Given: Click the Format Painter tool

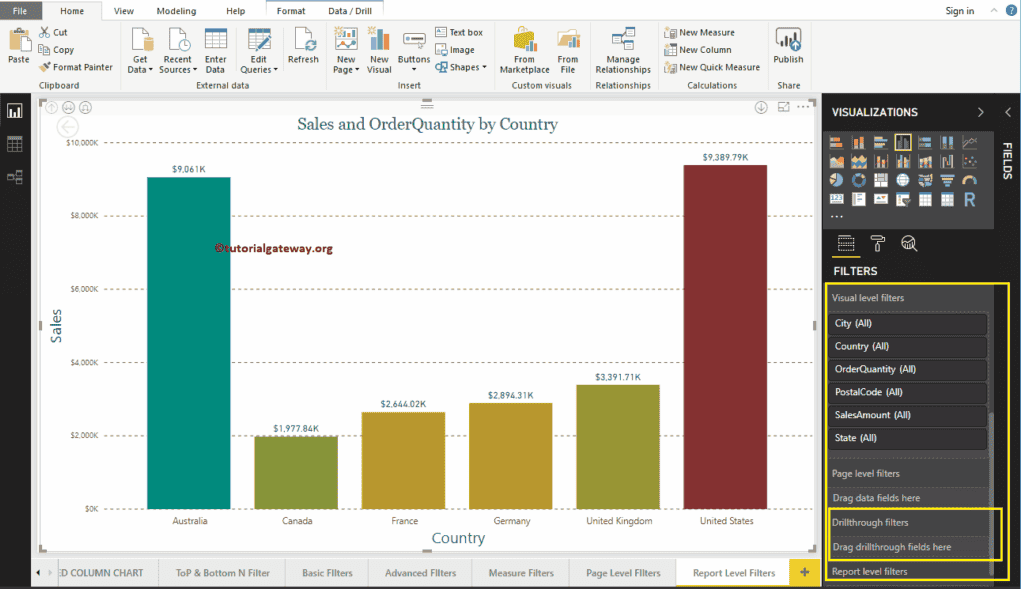Looking at the screenshot, I should [76, 67].
